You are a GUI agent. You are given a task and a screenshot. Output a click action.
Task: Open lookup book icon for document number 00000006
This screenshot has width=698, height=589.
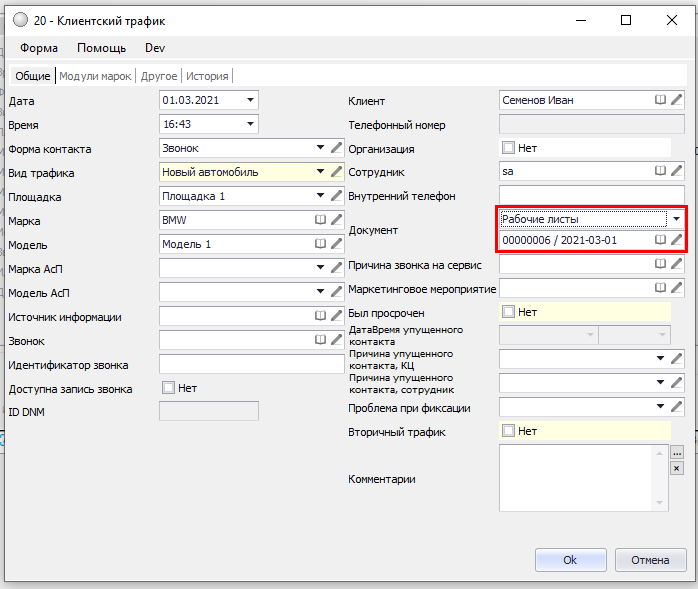point(660,240)
